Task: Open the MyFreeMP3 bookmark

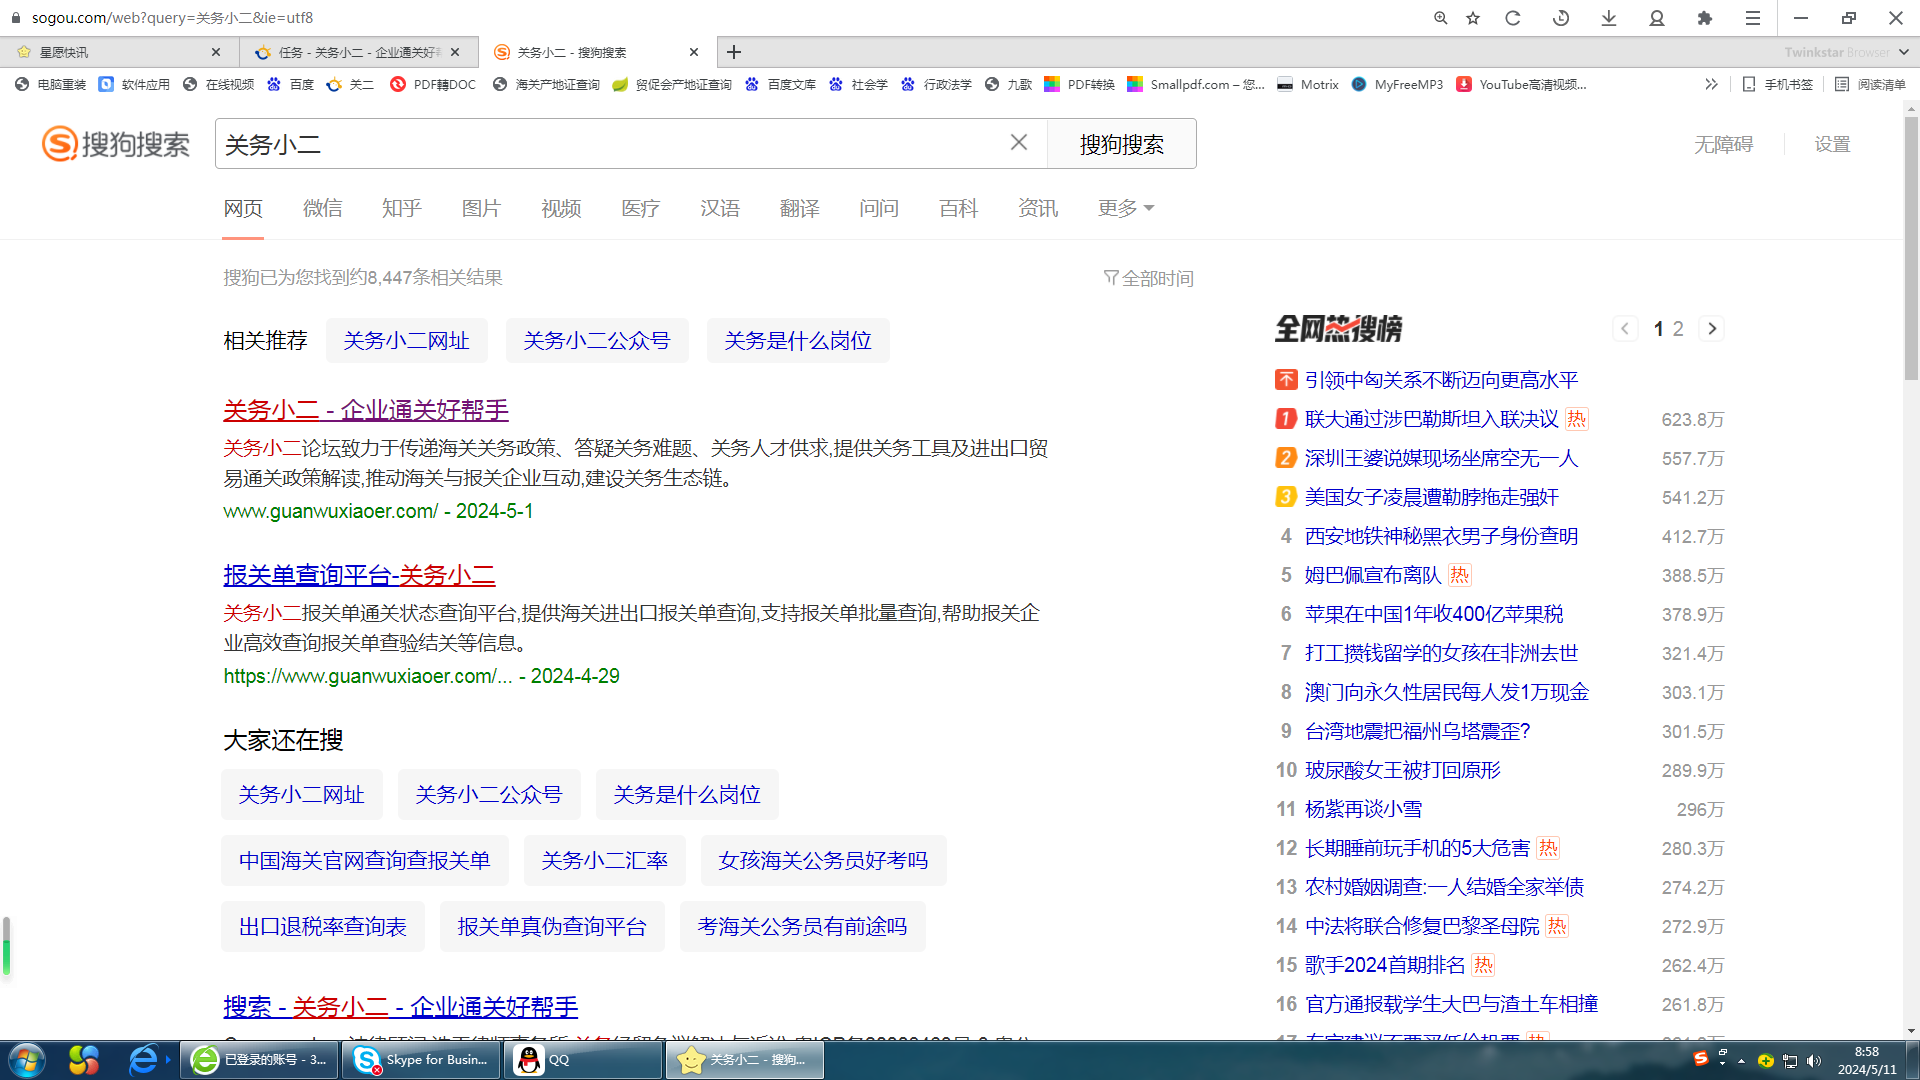Action: [1397, 85]
